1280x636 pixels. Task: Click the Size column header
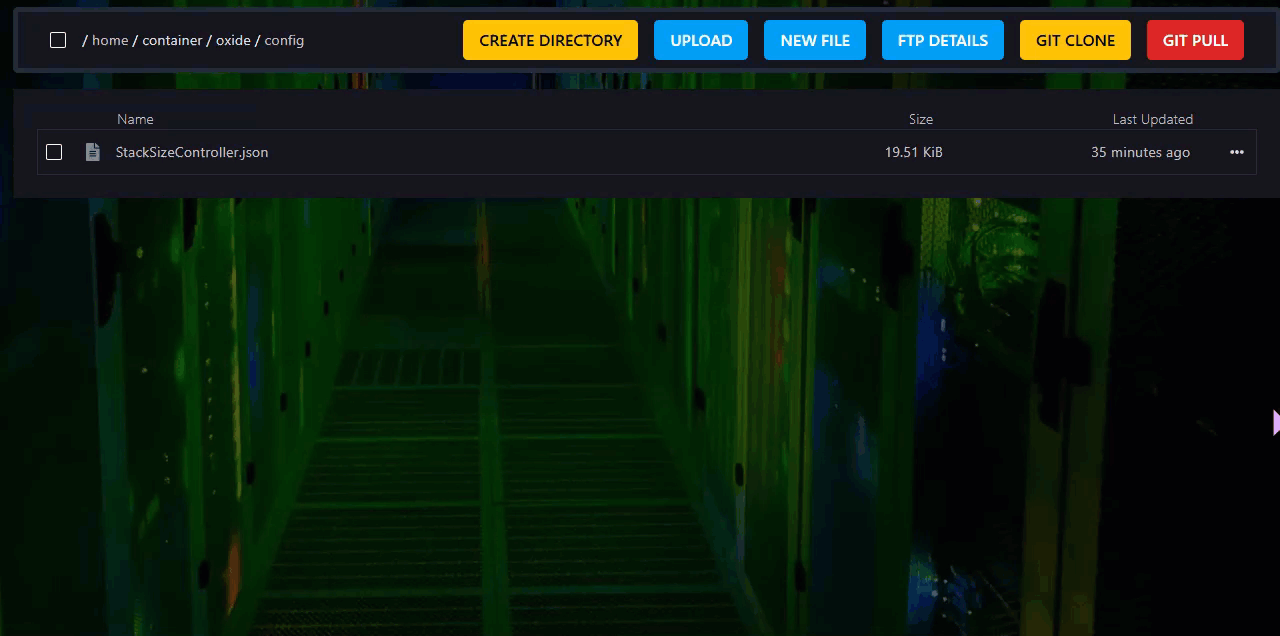921,119
